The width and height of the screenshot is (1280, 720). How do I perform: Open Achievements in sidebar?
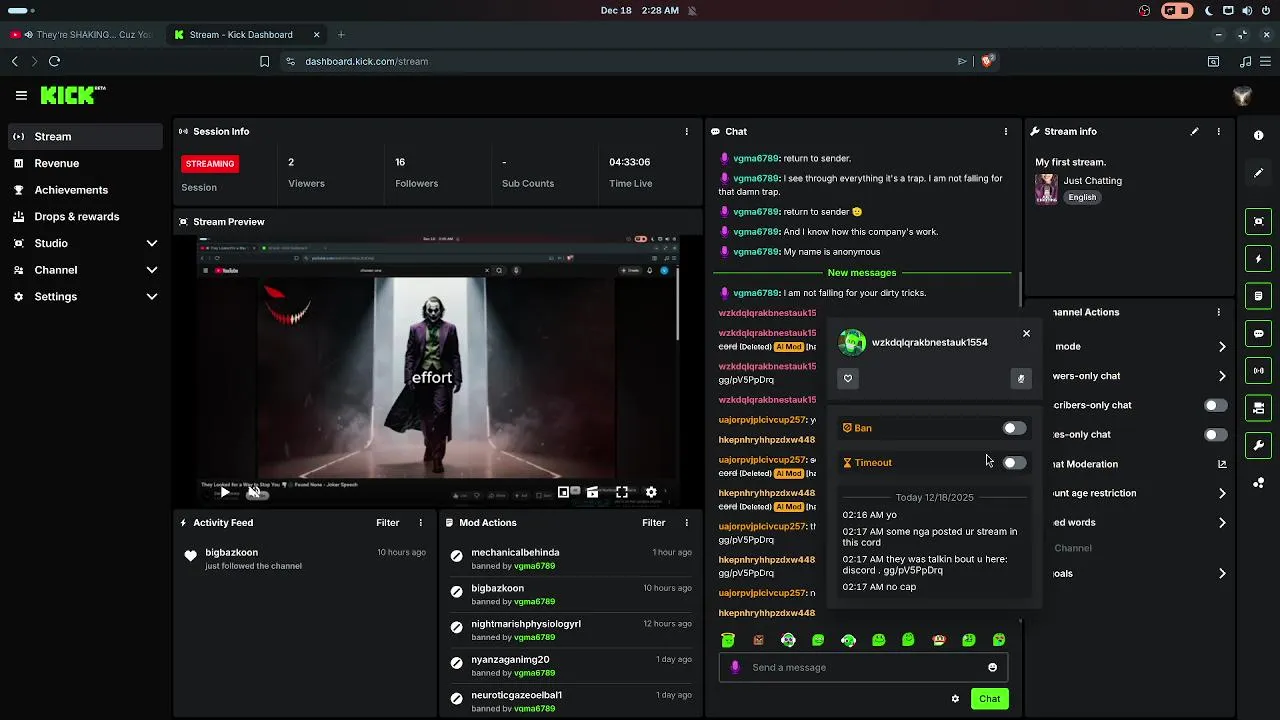tap(85, 190)
